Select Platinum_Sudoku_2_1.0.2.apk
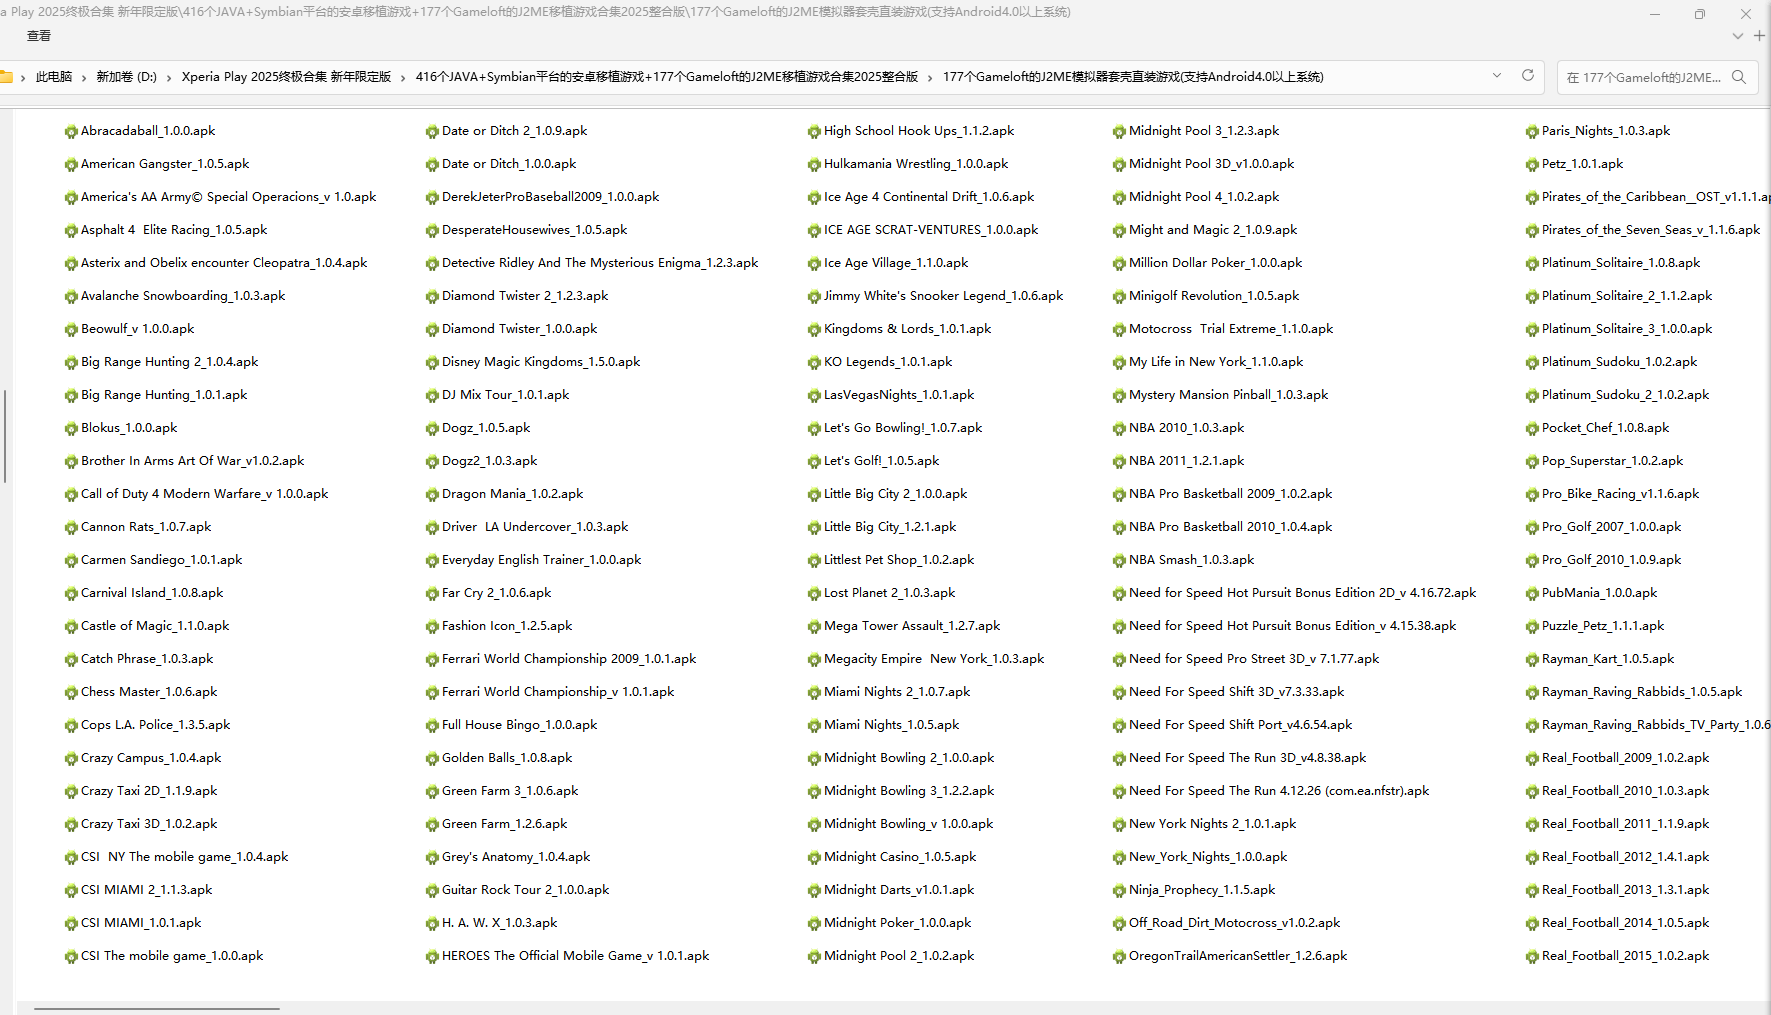This screenshot has width=1771, height=1015. pos(1625,395)
